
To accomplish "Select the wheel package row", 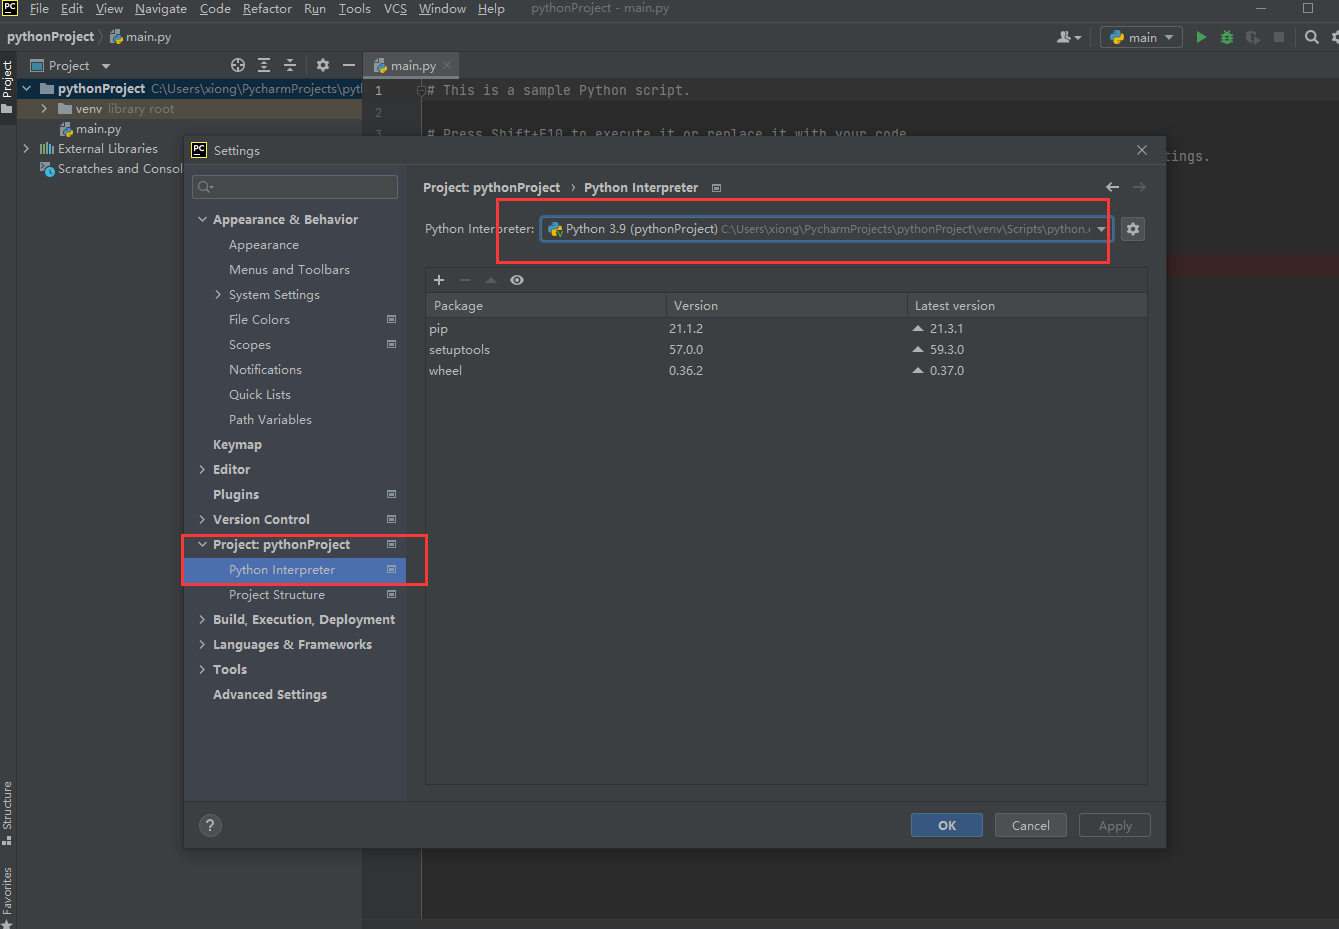I will click(786, 371).
